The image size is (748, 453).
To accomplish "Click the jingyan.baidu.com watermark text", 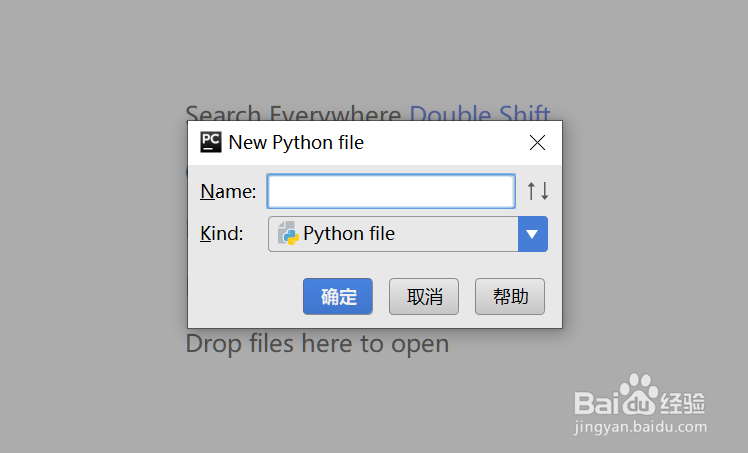I will tap(641, 428).
